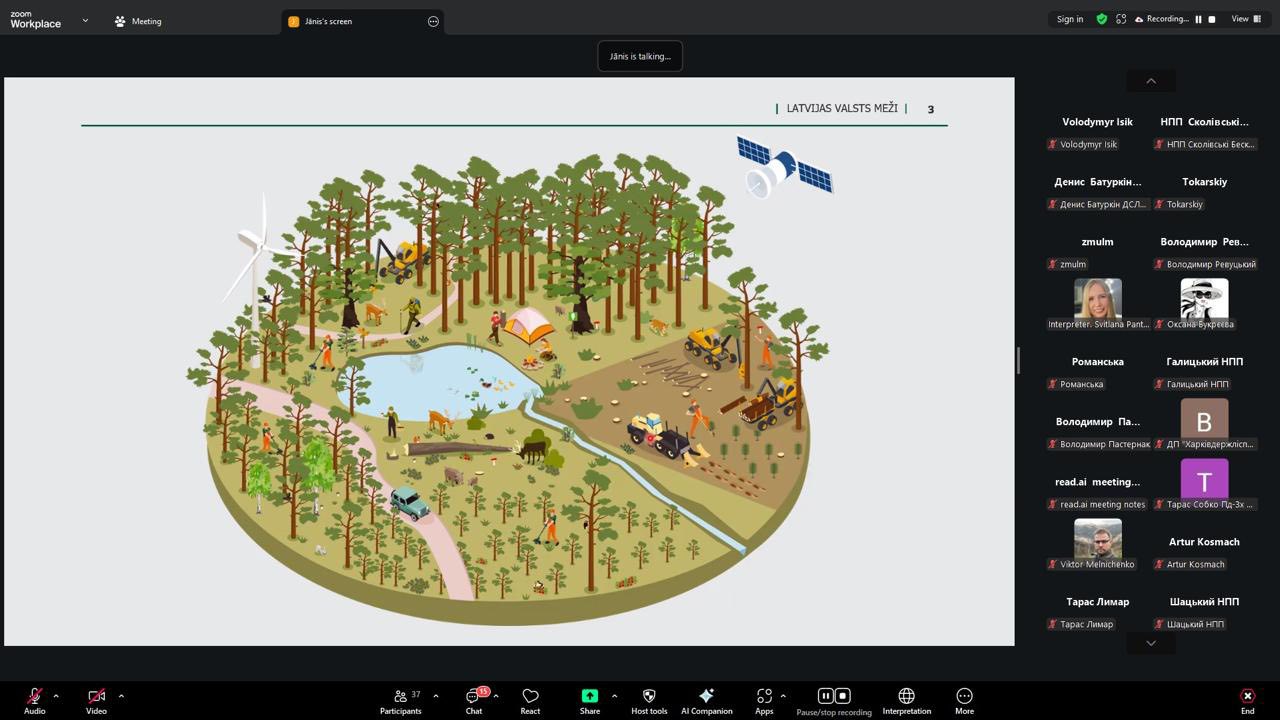Expand audio options arrow next to Audio
The image size is (1280, 720).
[56, 696]
